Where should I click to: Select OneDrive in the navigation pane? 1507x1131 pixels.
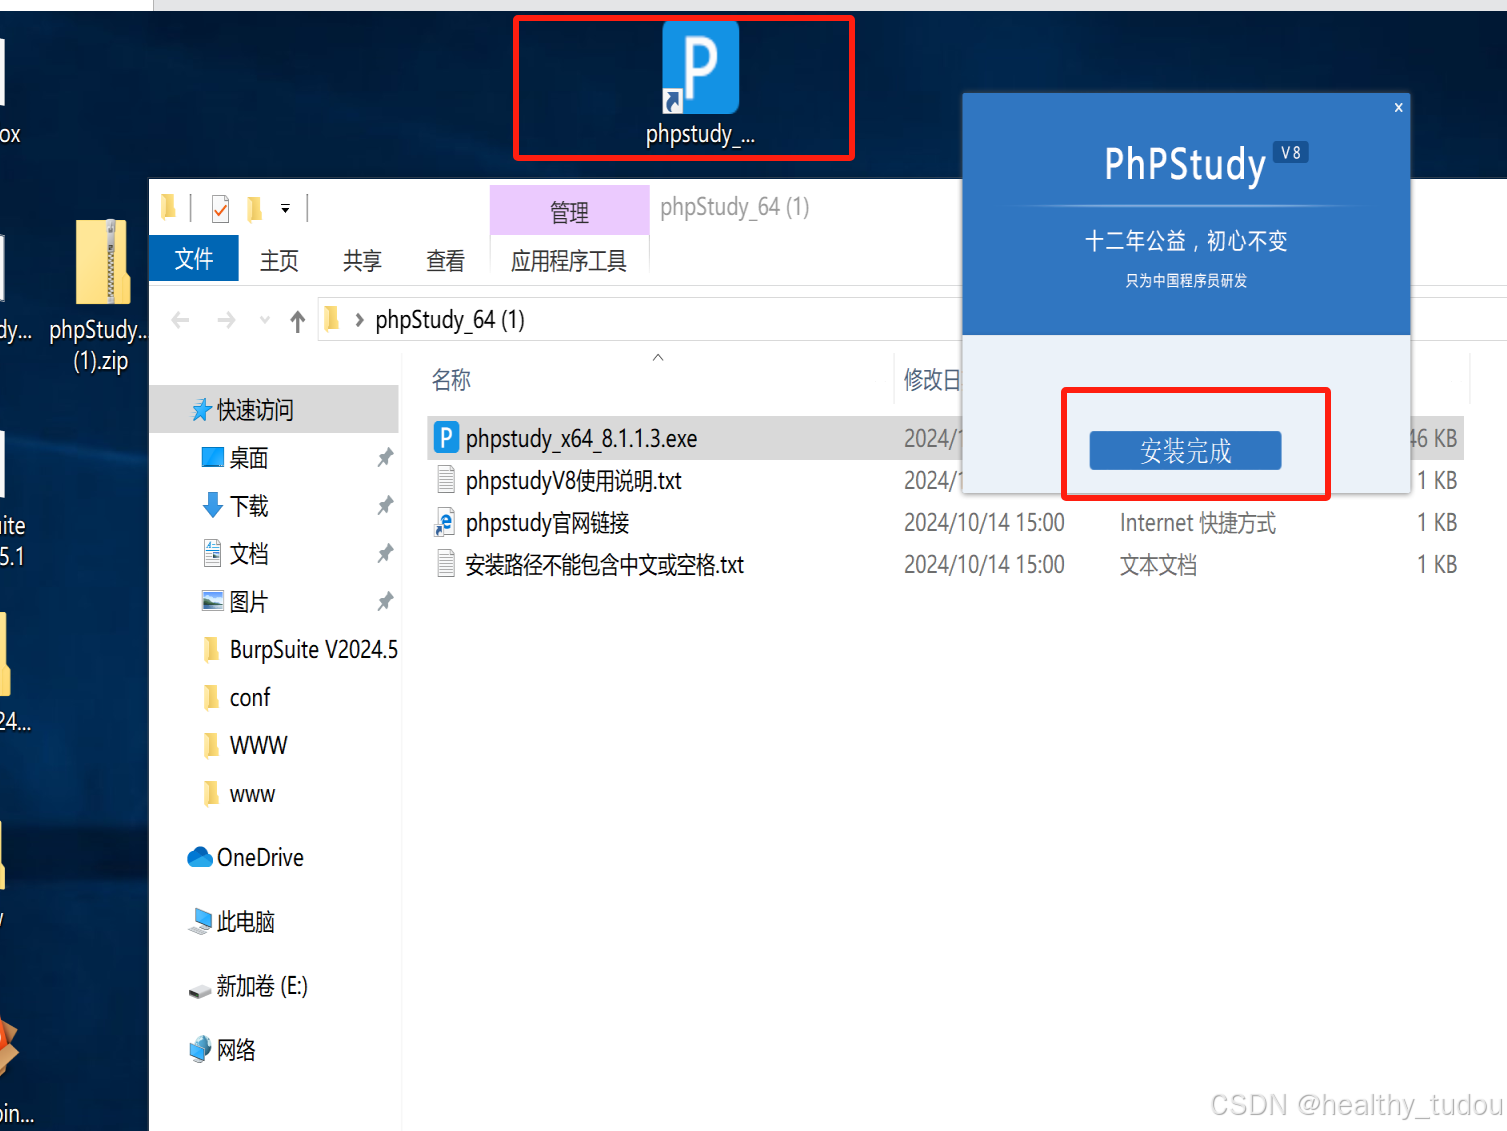click(260, 857)
